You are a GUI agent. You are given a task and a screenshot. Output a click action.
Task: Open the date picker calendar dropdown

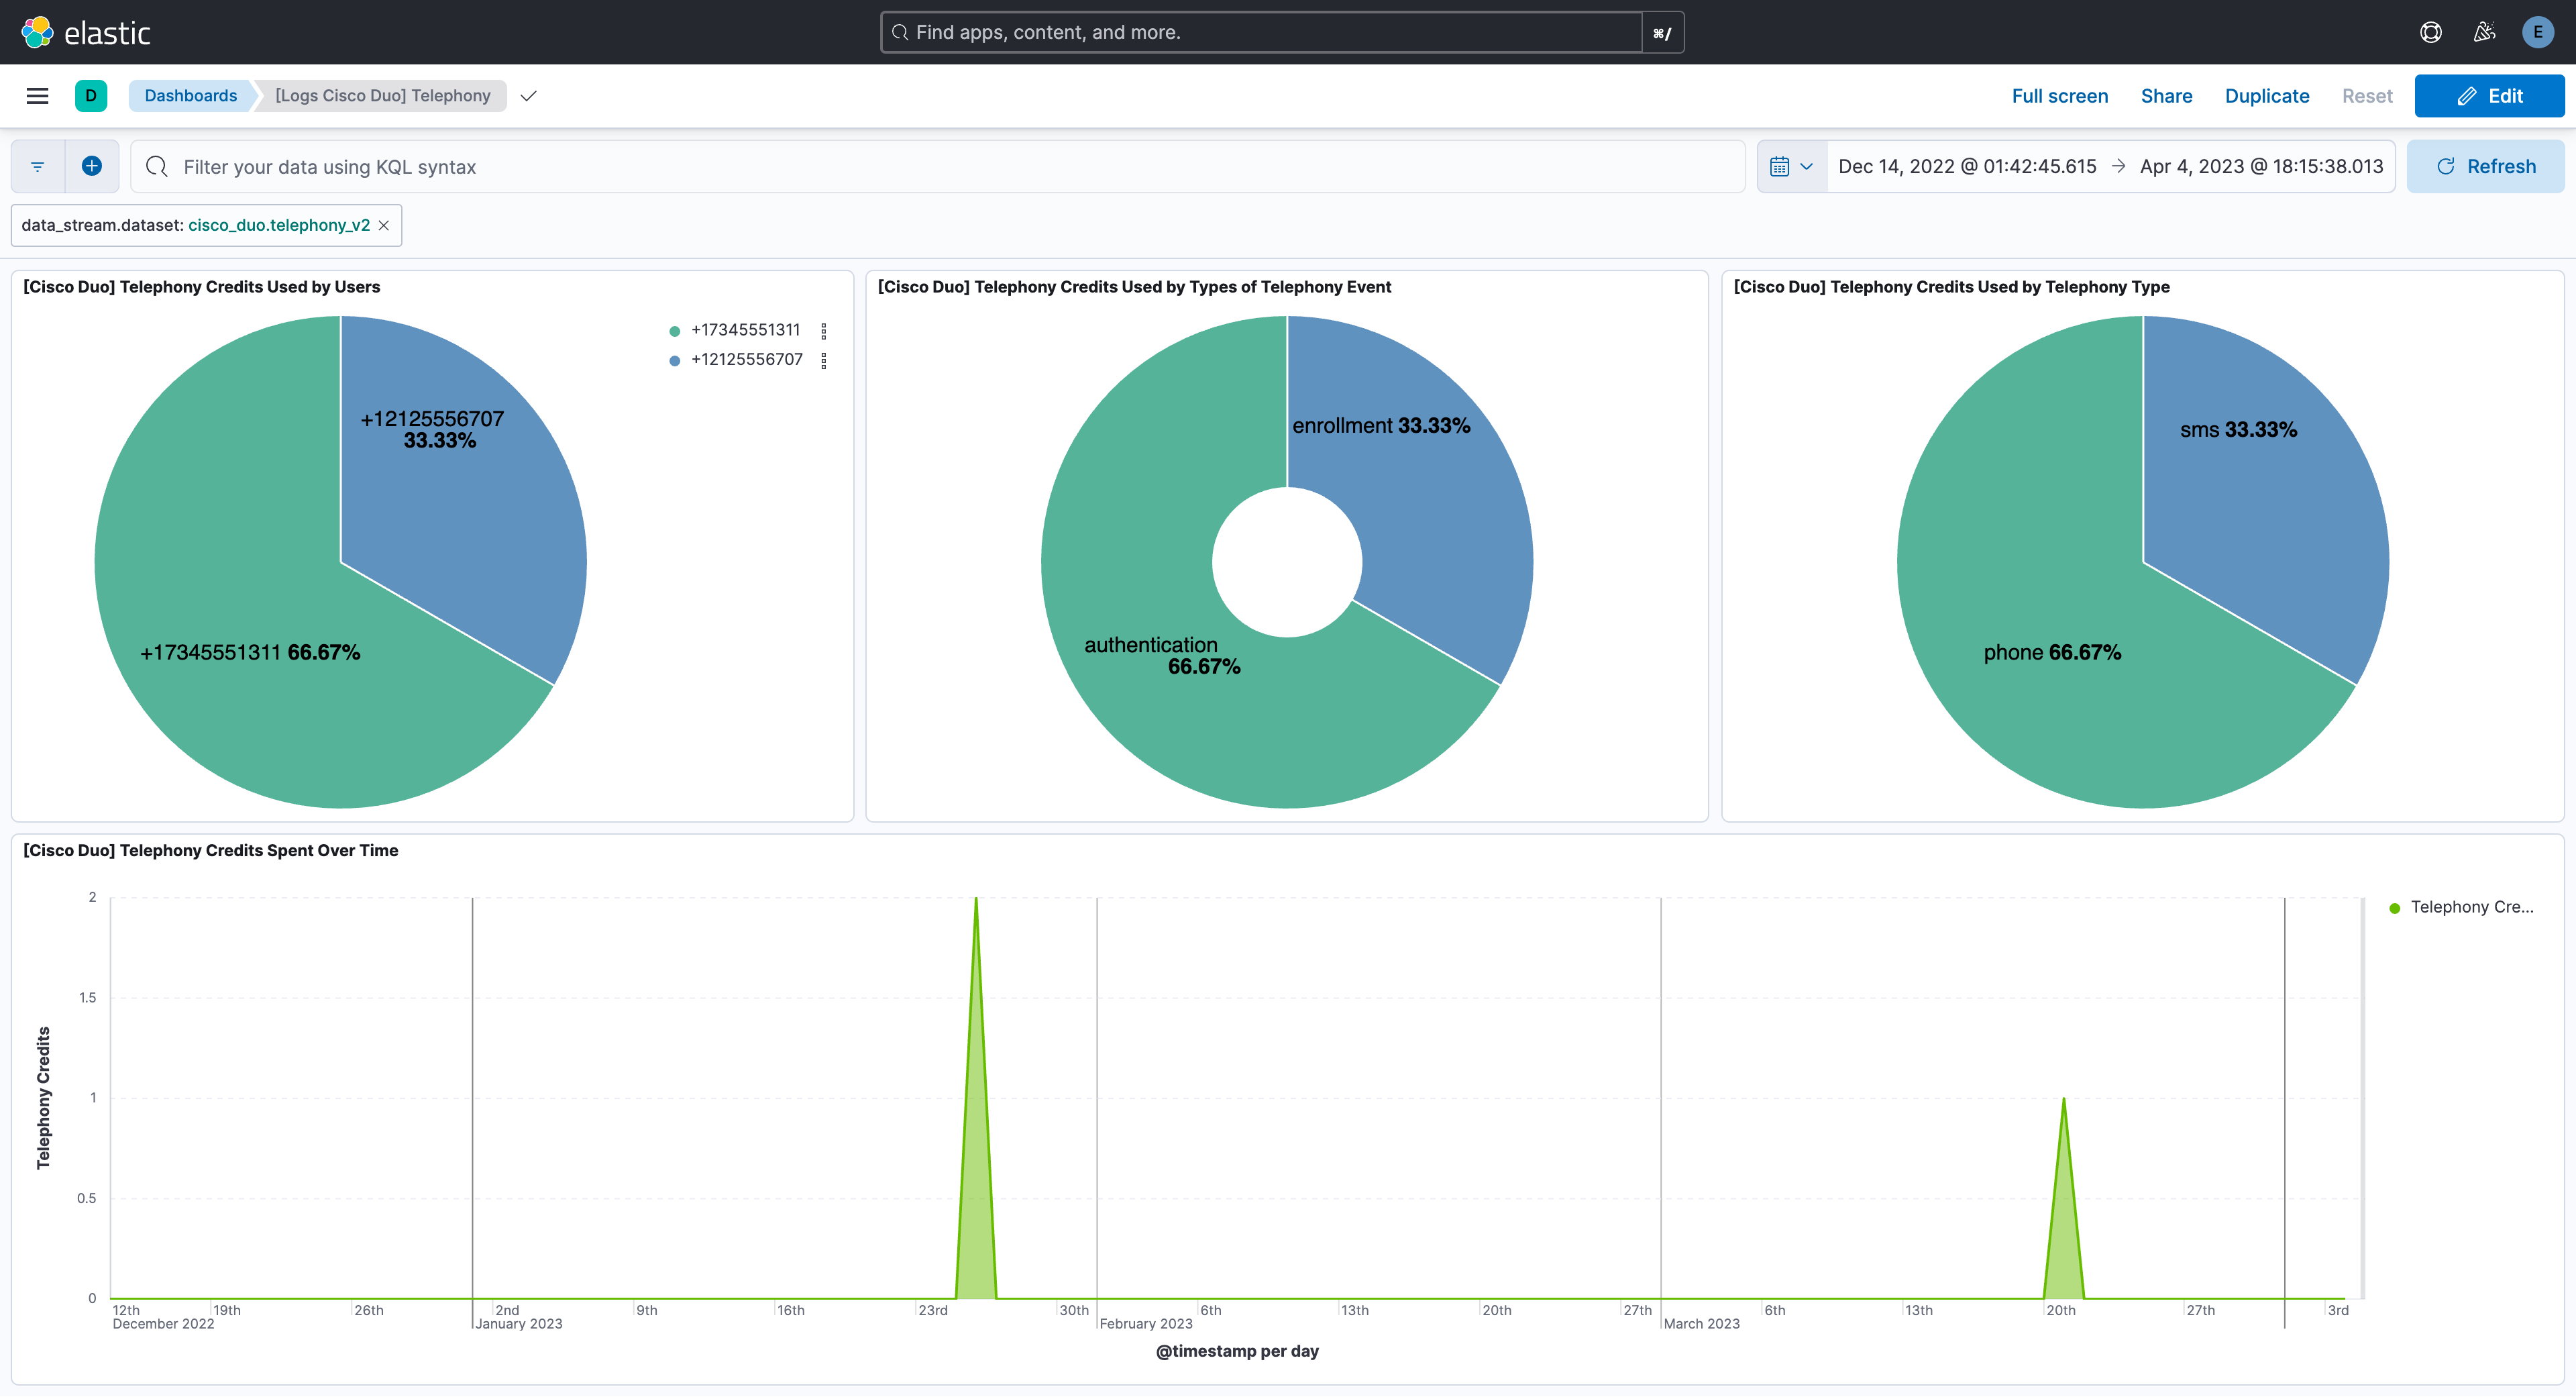tap(1790, 166)
